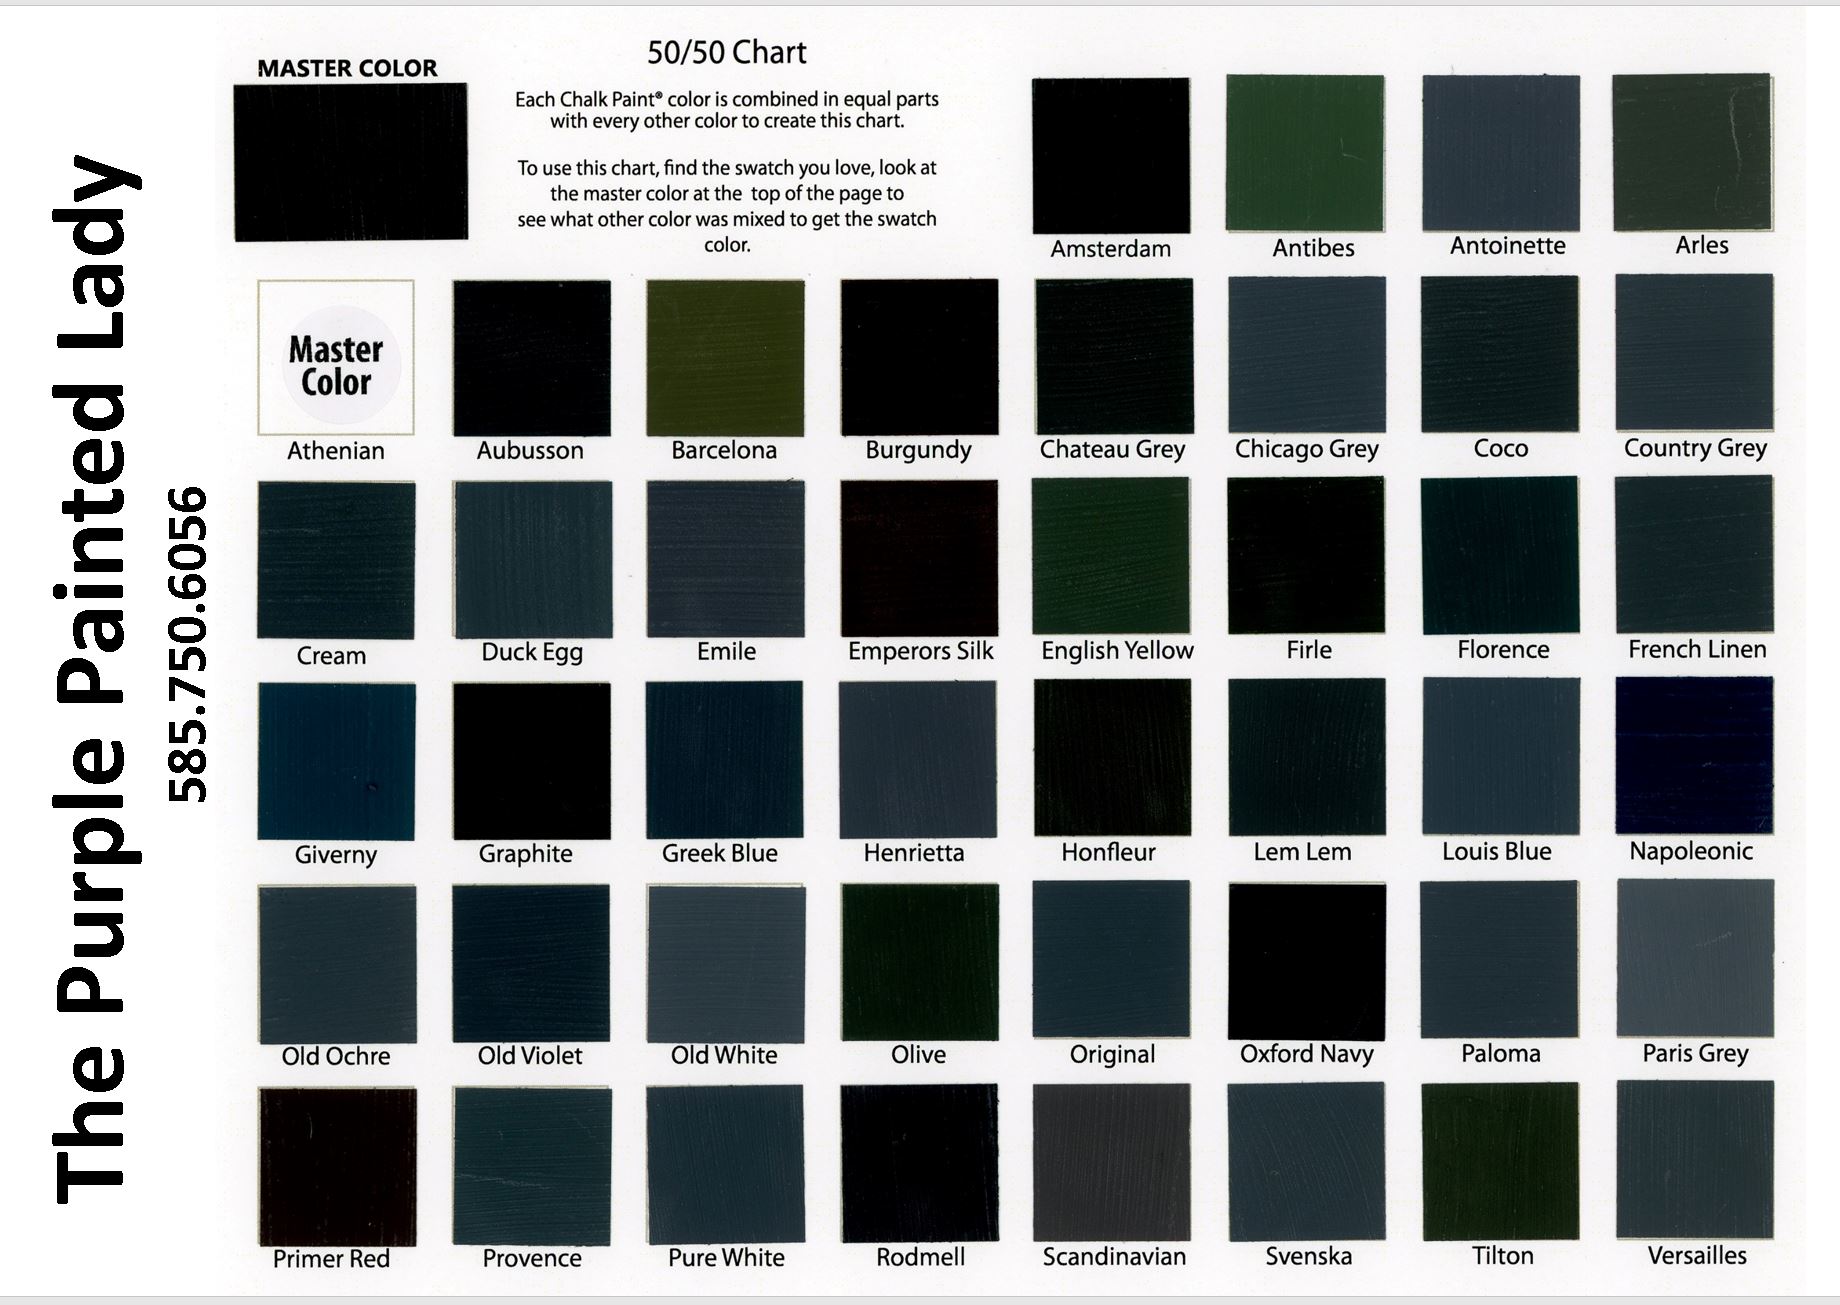This screenshot has width=1840, height=1305.
Task: Select the Giverny blue swatch
Action: 336,762
